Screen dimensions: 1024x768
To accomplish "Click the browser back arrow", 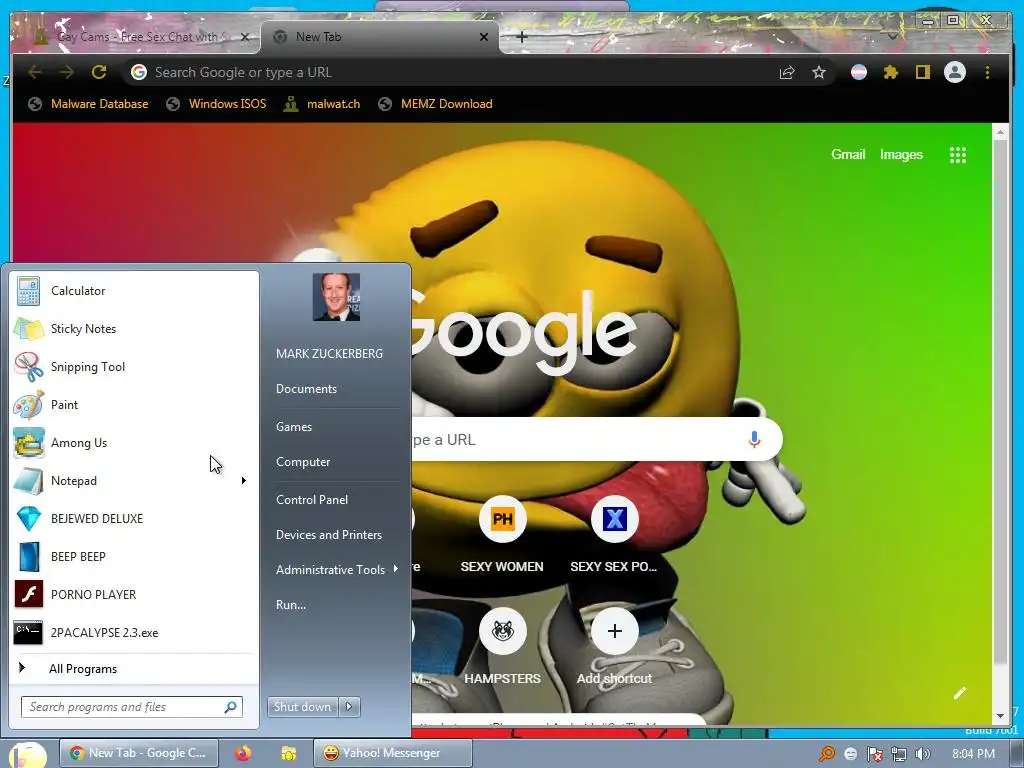I will click(x=35, y=72).
